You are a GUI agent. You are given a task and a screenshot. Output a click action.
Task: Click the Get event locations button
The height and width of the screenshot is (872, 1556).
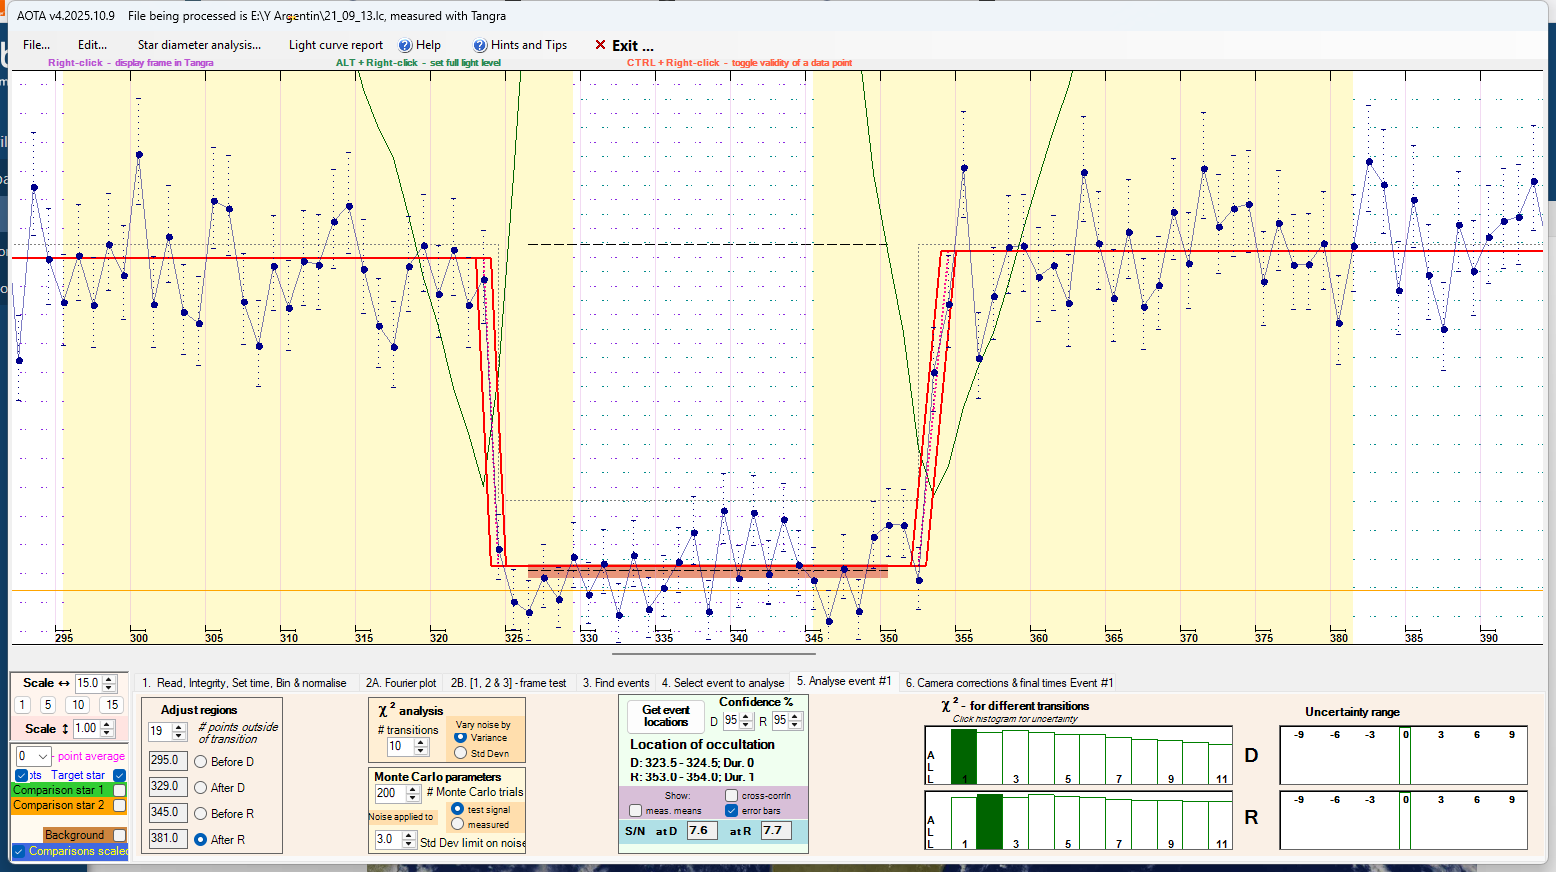pyautogui.click(x=666, y=716)
